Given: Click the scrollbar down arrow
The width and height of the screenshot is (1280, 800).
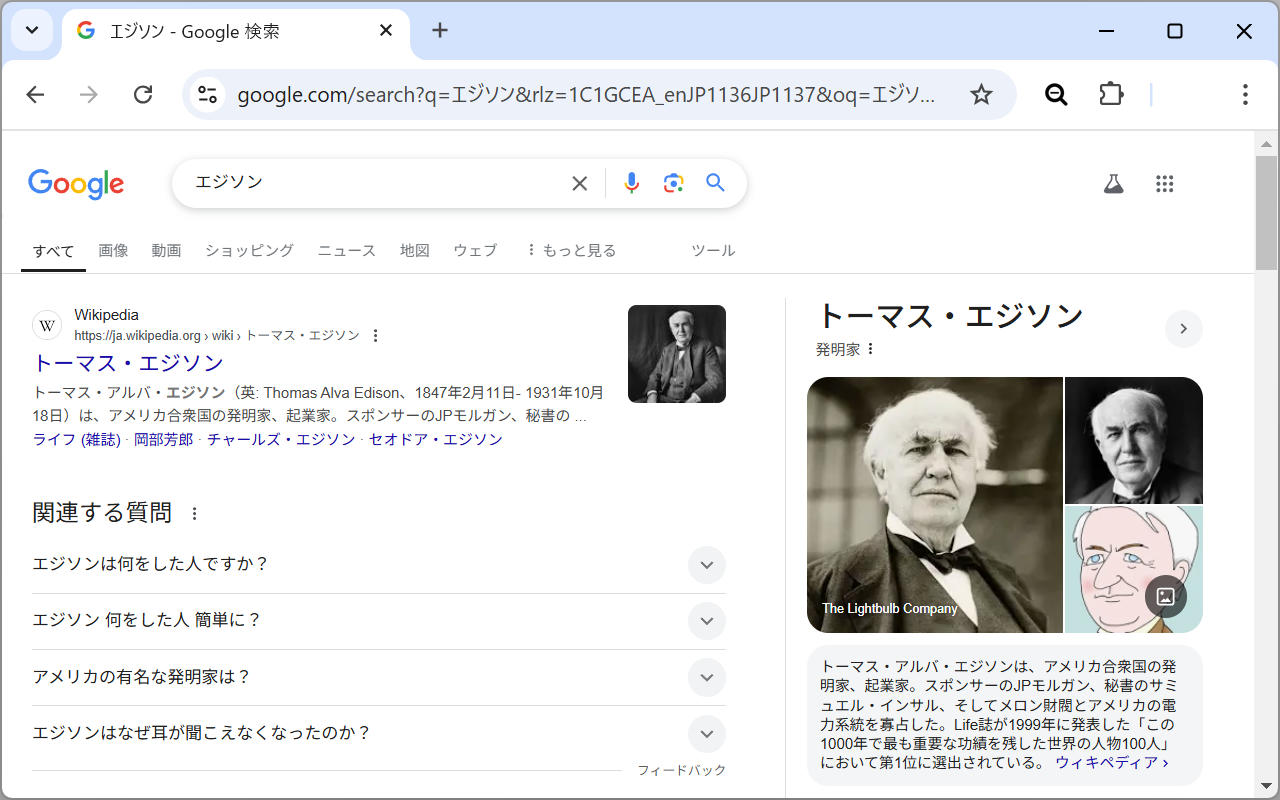Looking at the screenshot, I should point(1267,788).
